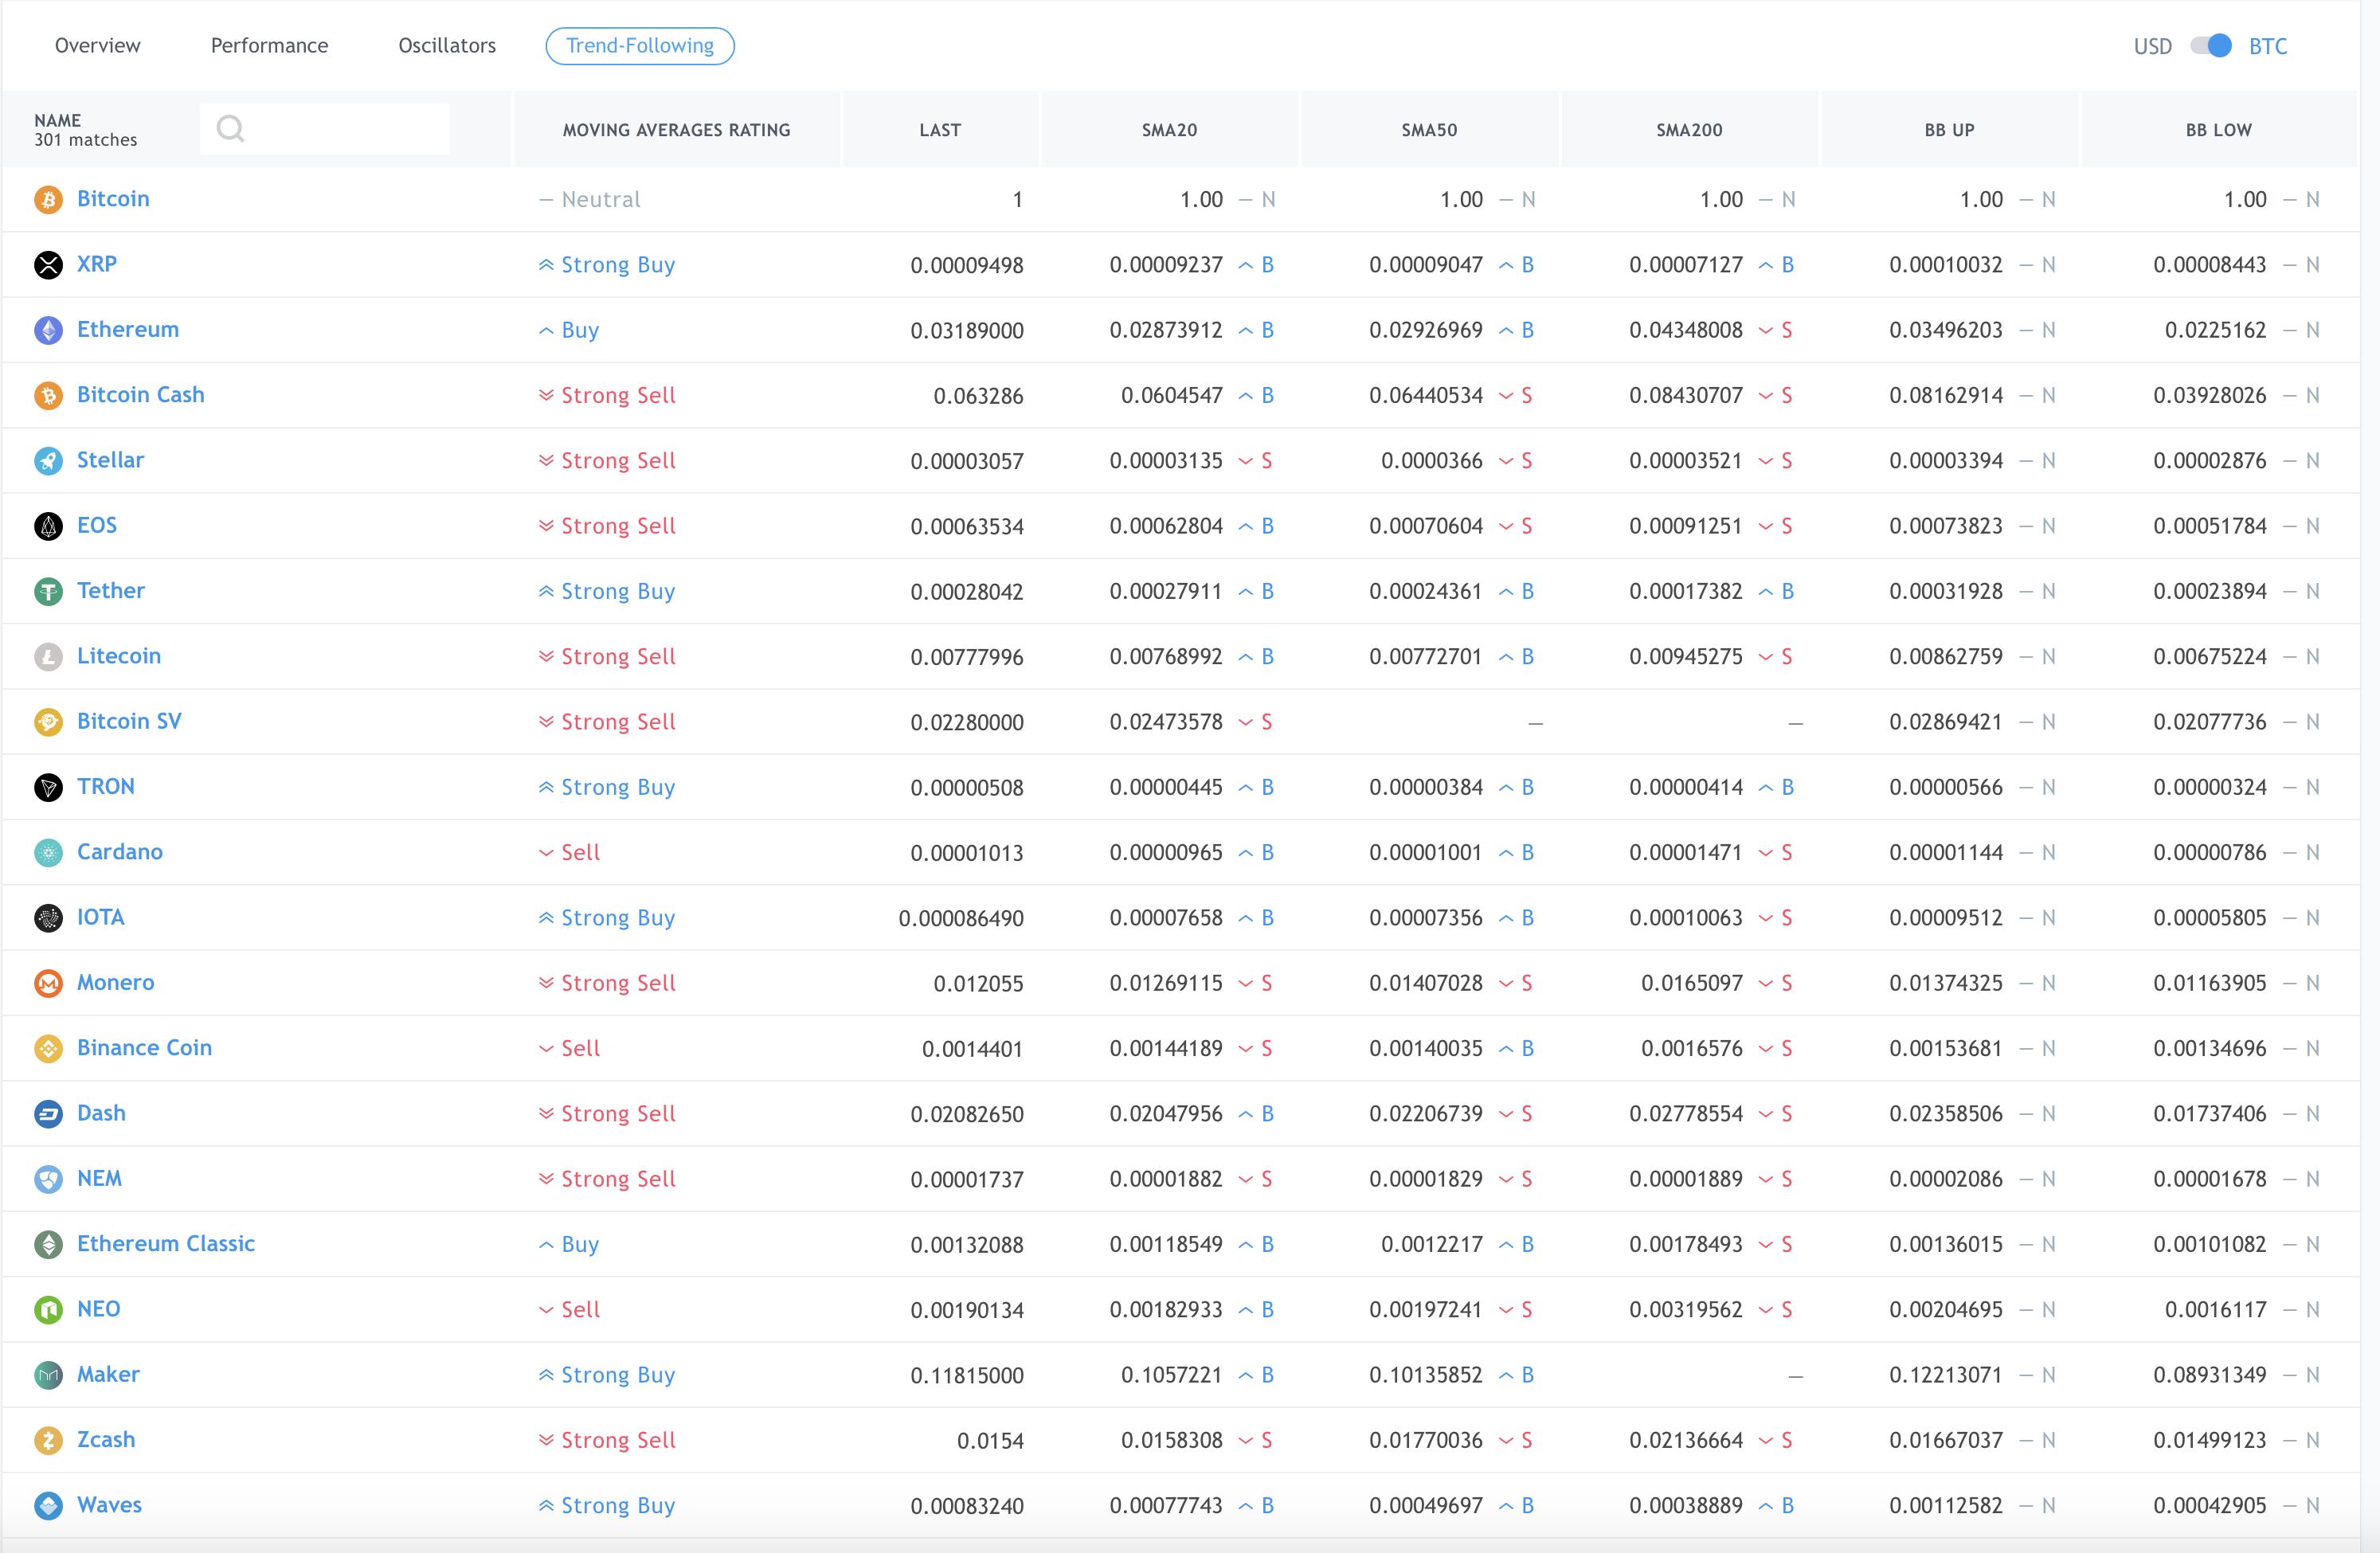Focus the coin name search field
Viewport: 2380px width, 1553px height.
pyautogui.click(x=325, y=129)
